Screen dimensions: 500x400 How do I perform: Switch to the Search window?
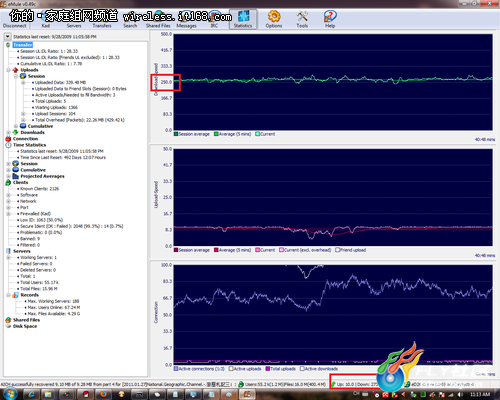click(130, 26)
